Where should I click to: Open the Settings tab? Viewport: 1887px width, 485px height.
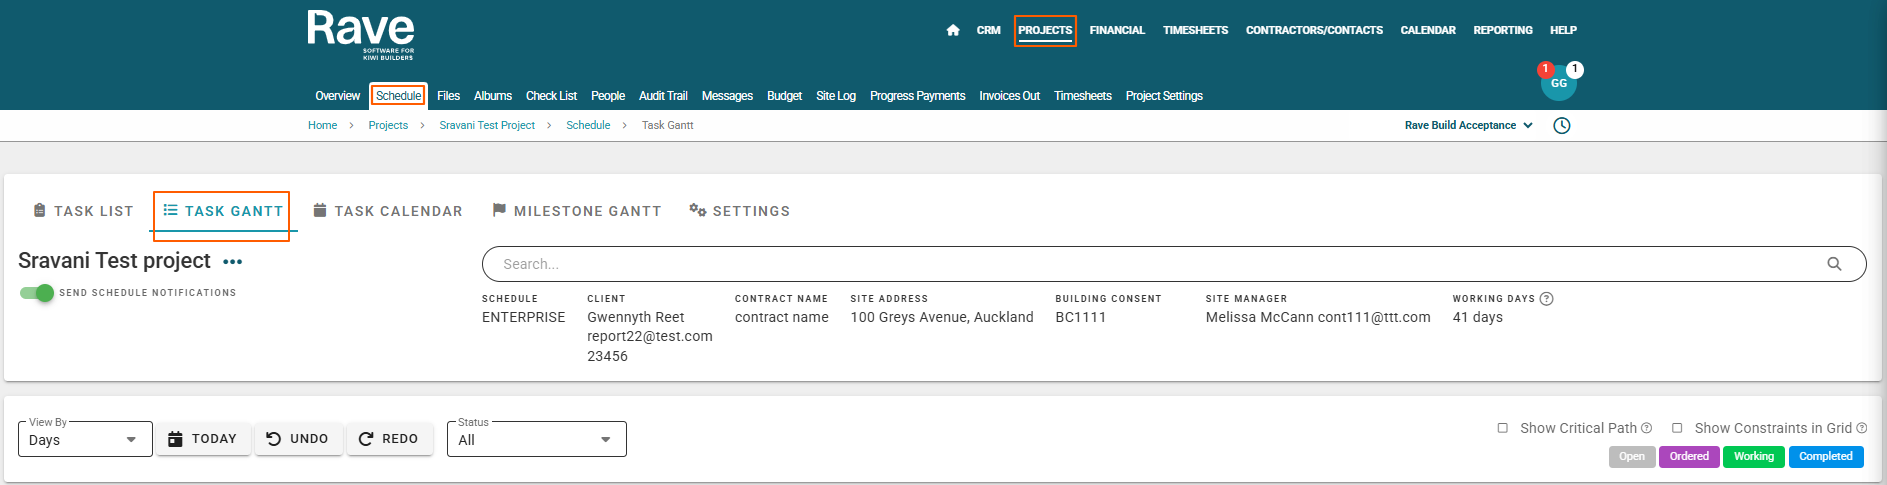(740, 211)
